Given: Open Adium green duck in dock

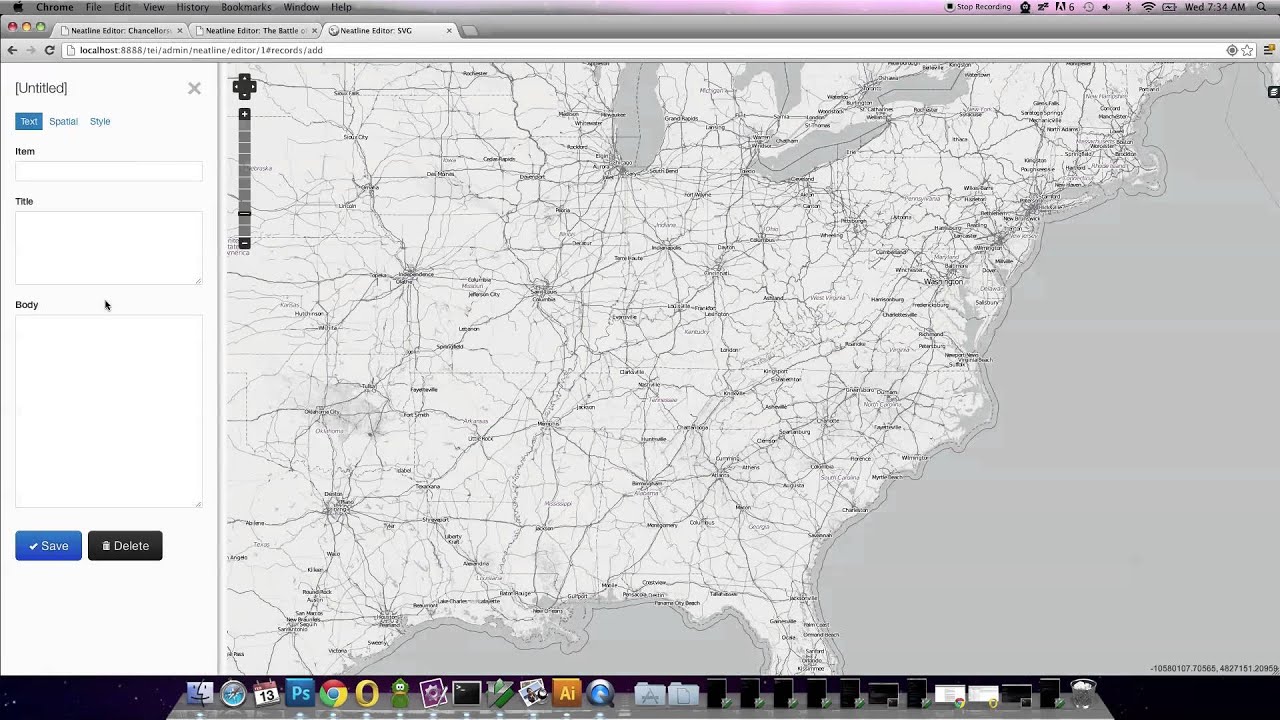Looking at the screenshot, I should pyautogui.click(x=400, y=693).
